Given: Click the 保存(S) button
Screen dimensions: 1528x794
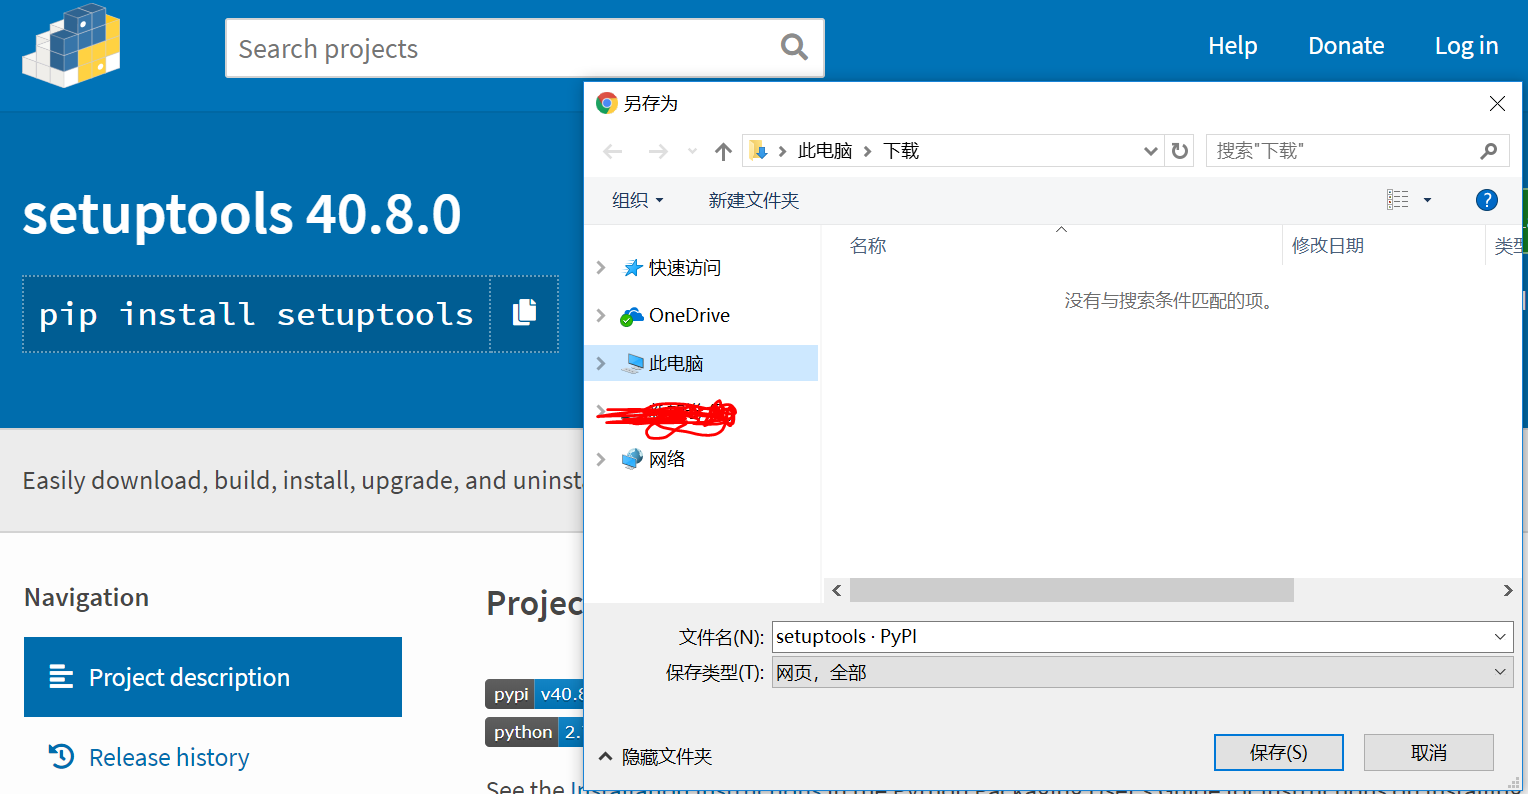Looking at the screenshot, I should click(x=1278, y=752).
